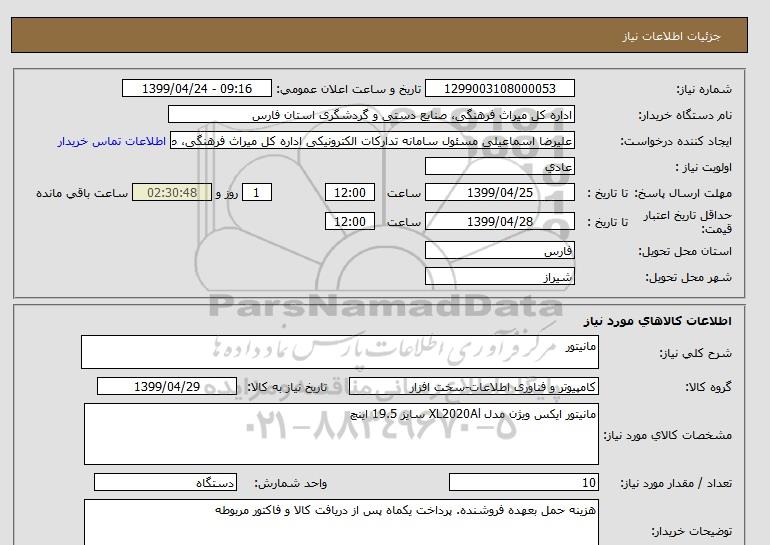
Task: Click the label واحد شمارش
Action: (290, 484)
